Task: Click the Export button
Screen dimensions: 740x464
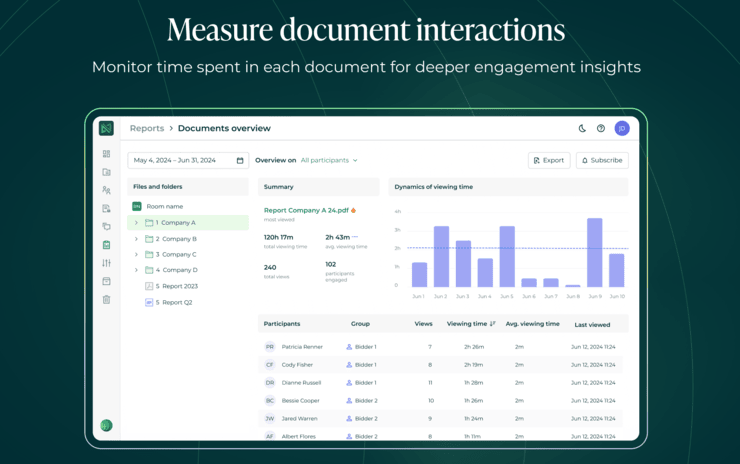Action: (549, 160)
